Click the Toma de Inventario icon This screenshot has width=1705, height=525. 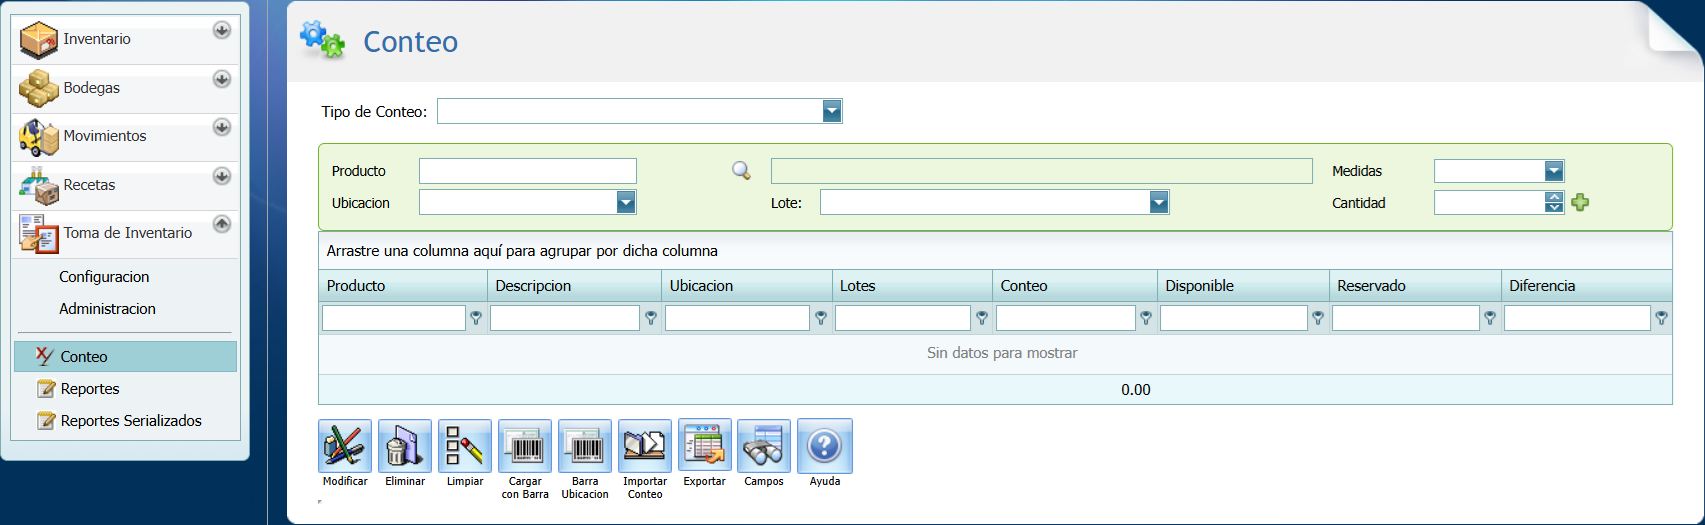(x=39, y=234)
